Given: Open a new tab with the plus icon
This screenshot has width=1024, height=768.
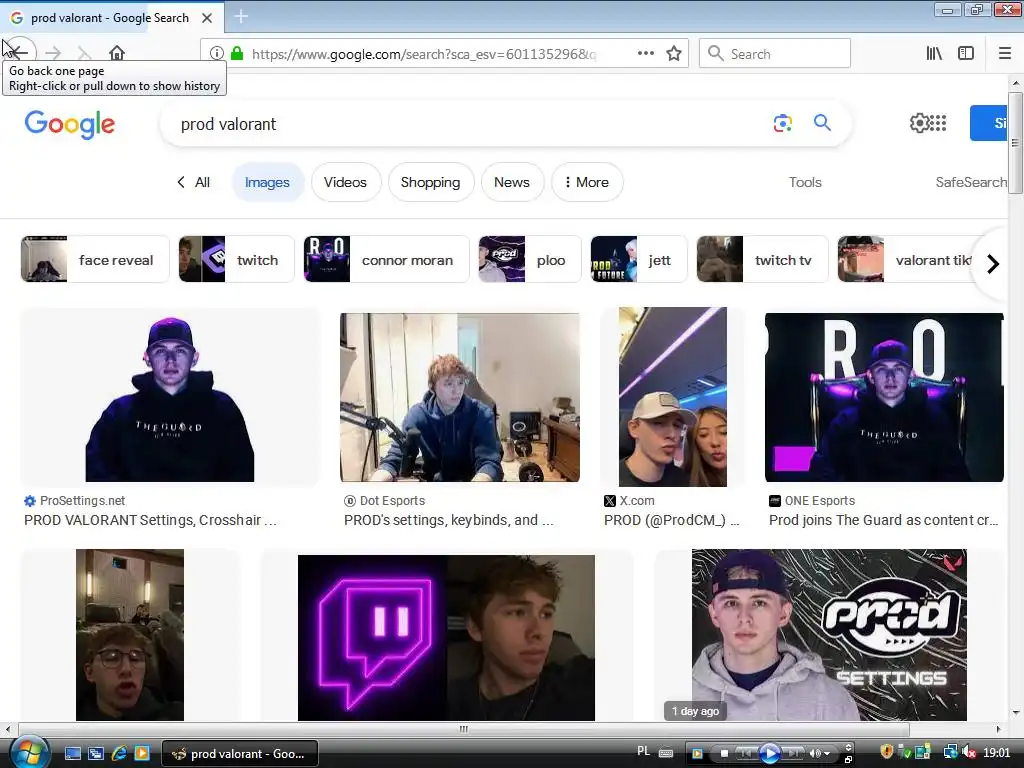Looking at the screenshot, I should coord(241,16).
